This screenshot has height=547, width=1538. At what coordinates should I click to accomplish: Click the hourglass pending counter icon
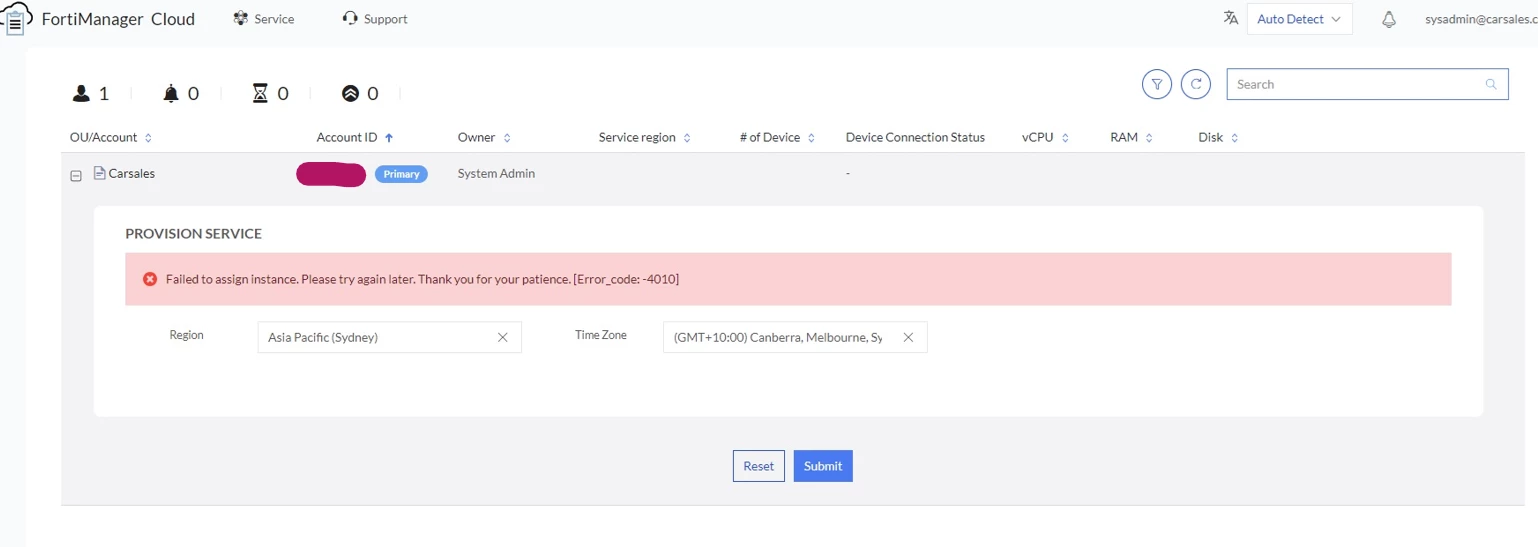coord(260,93)
